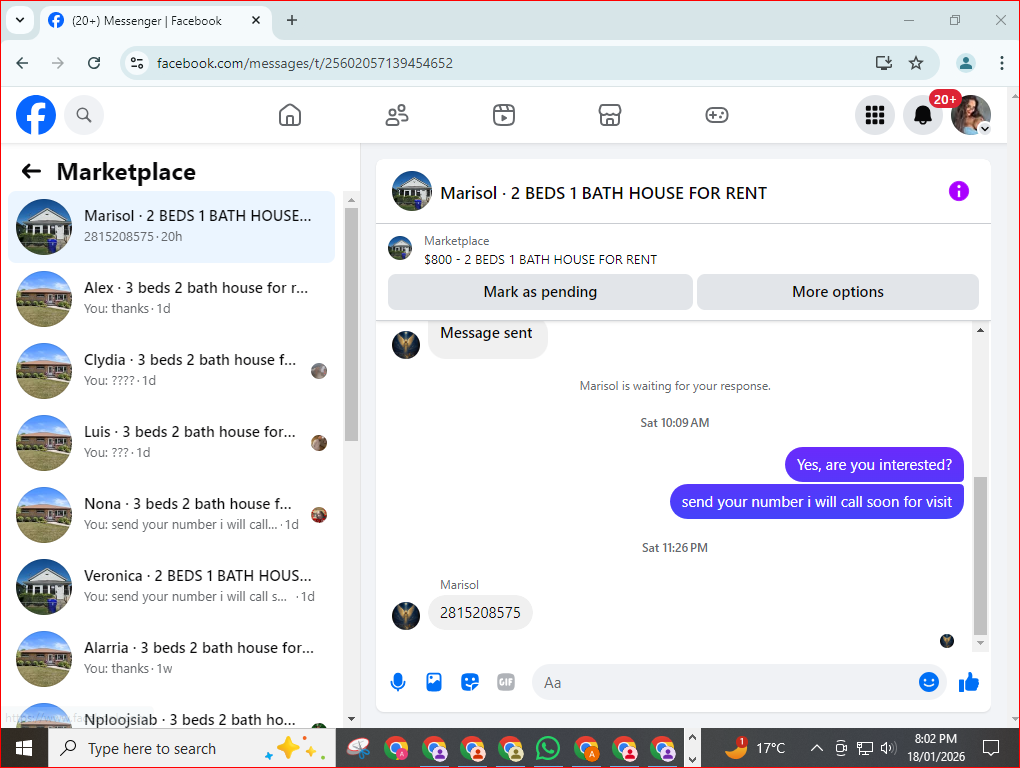Select the Nploojsiab conversation in list
The height and width of the screenshot is (768, 1020).
click(172, 715)
